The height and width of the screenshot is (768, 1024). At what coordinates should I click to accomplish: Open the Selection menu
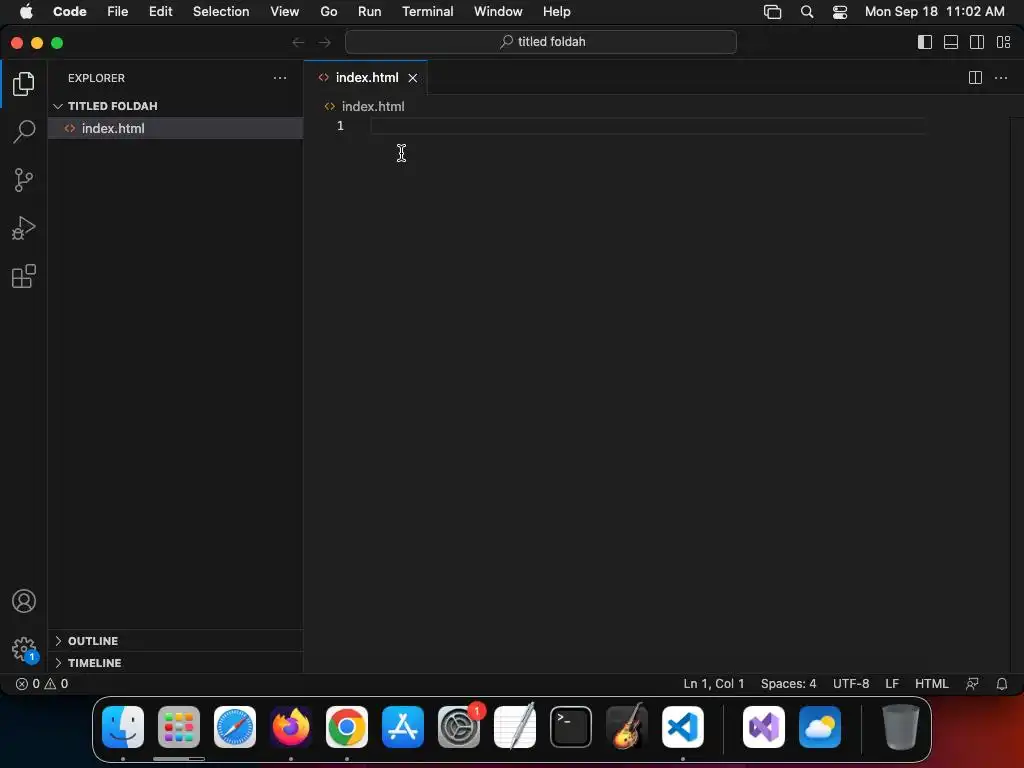(221, 12)
